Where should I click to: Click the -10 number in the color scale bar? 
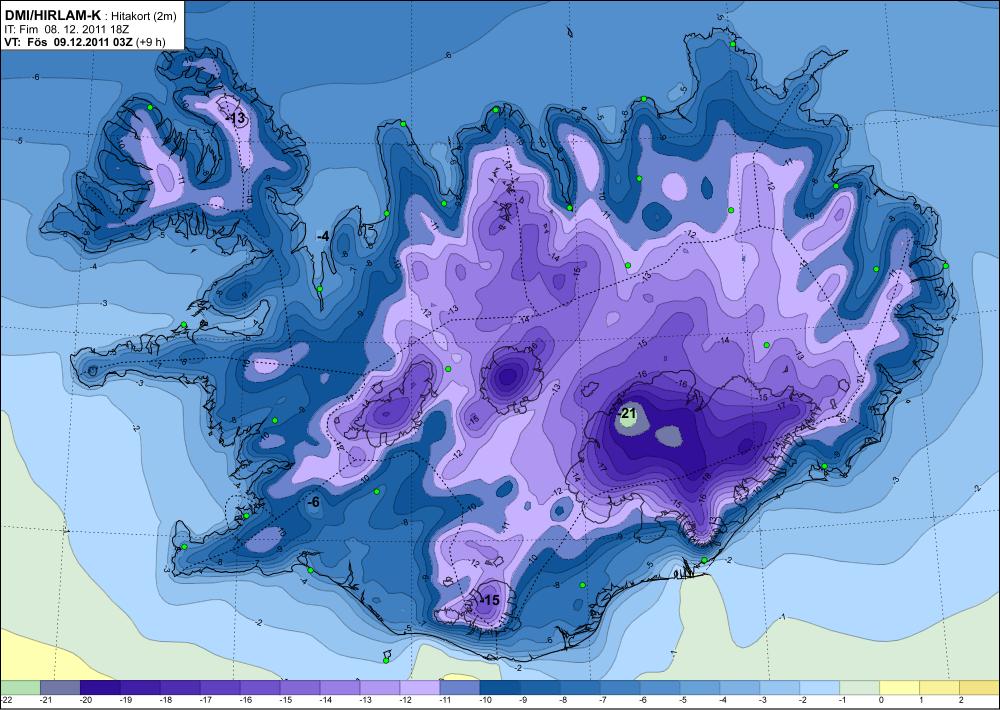pos(485,700)
